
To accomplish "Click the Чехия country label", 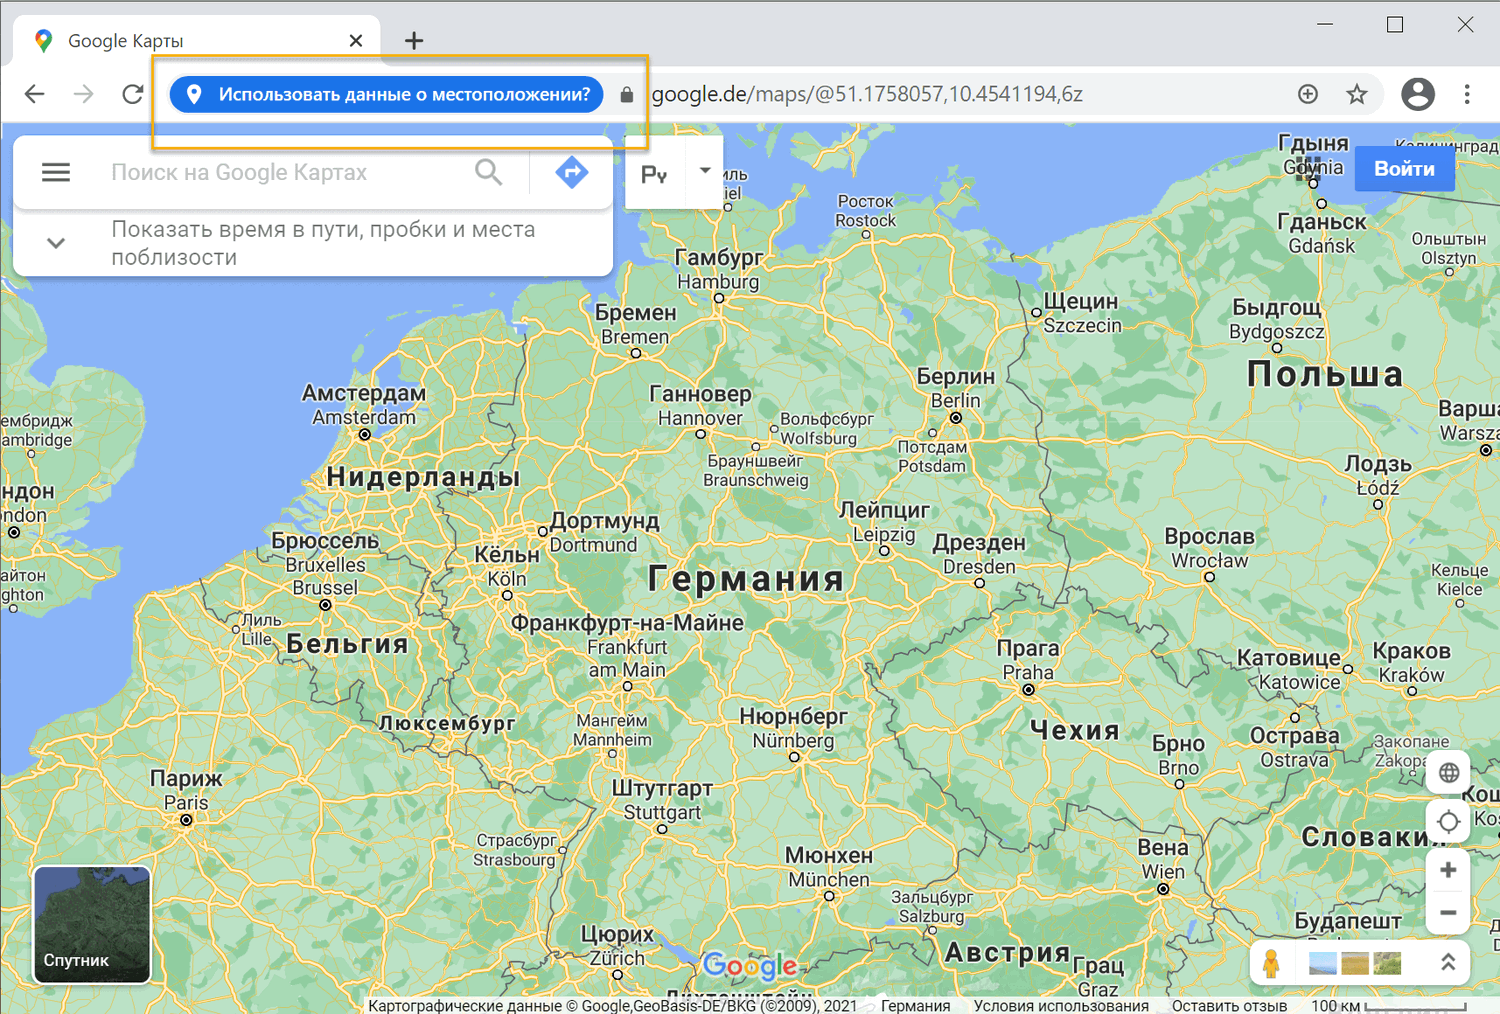I will point(1075,731).
